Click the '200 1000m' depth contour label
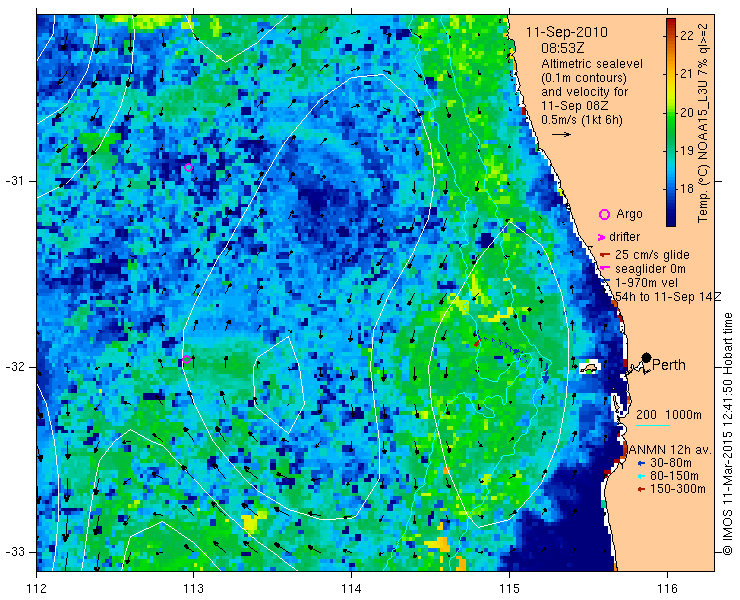740x600 pixels. [669, 415]
